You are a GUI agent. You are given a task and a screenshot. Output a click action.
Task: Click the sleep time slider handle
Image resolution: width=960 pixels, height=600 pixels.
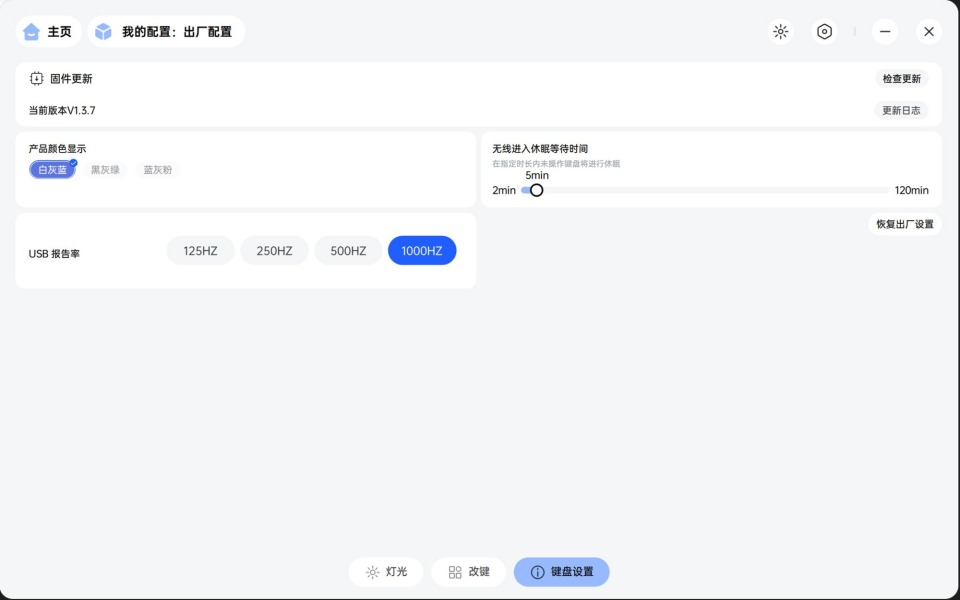536,190
